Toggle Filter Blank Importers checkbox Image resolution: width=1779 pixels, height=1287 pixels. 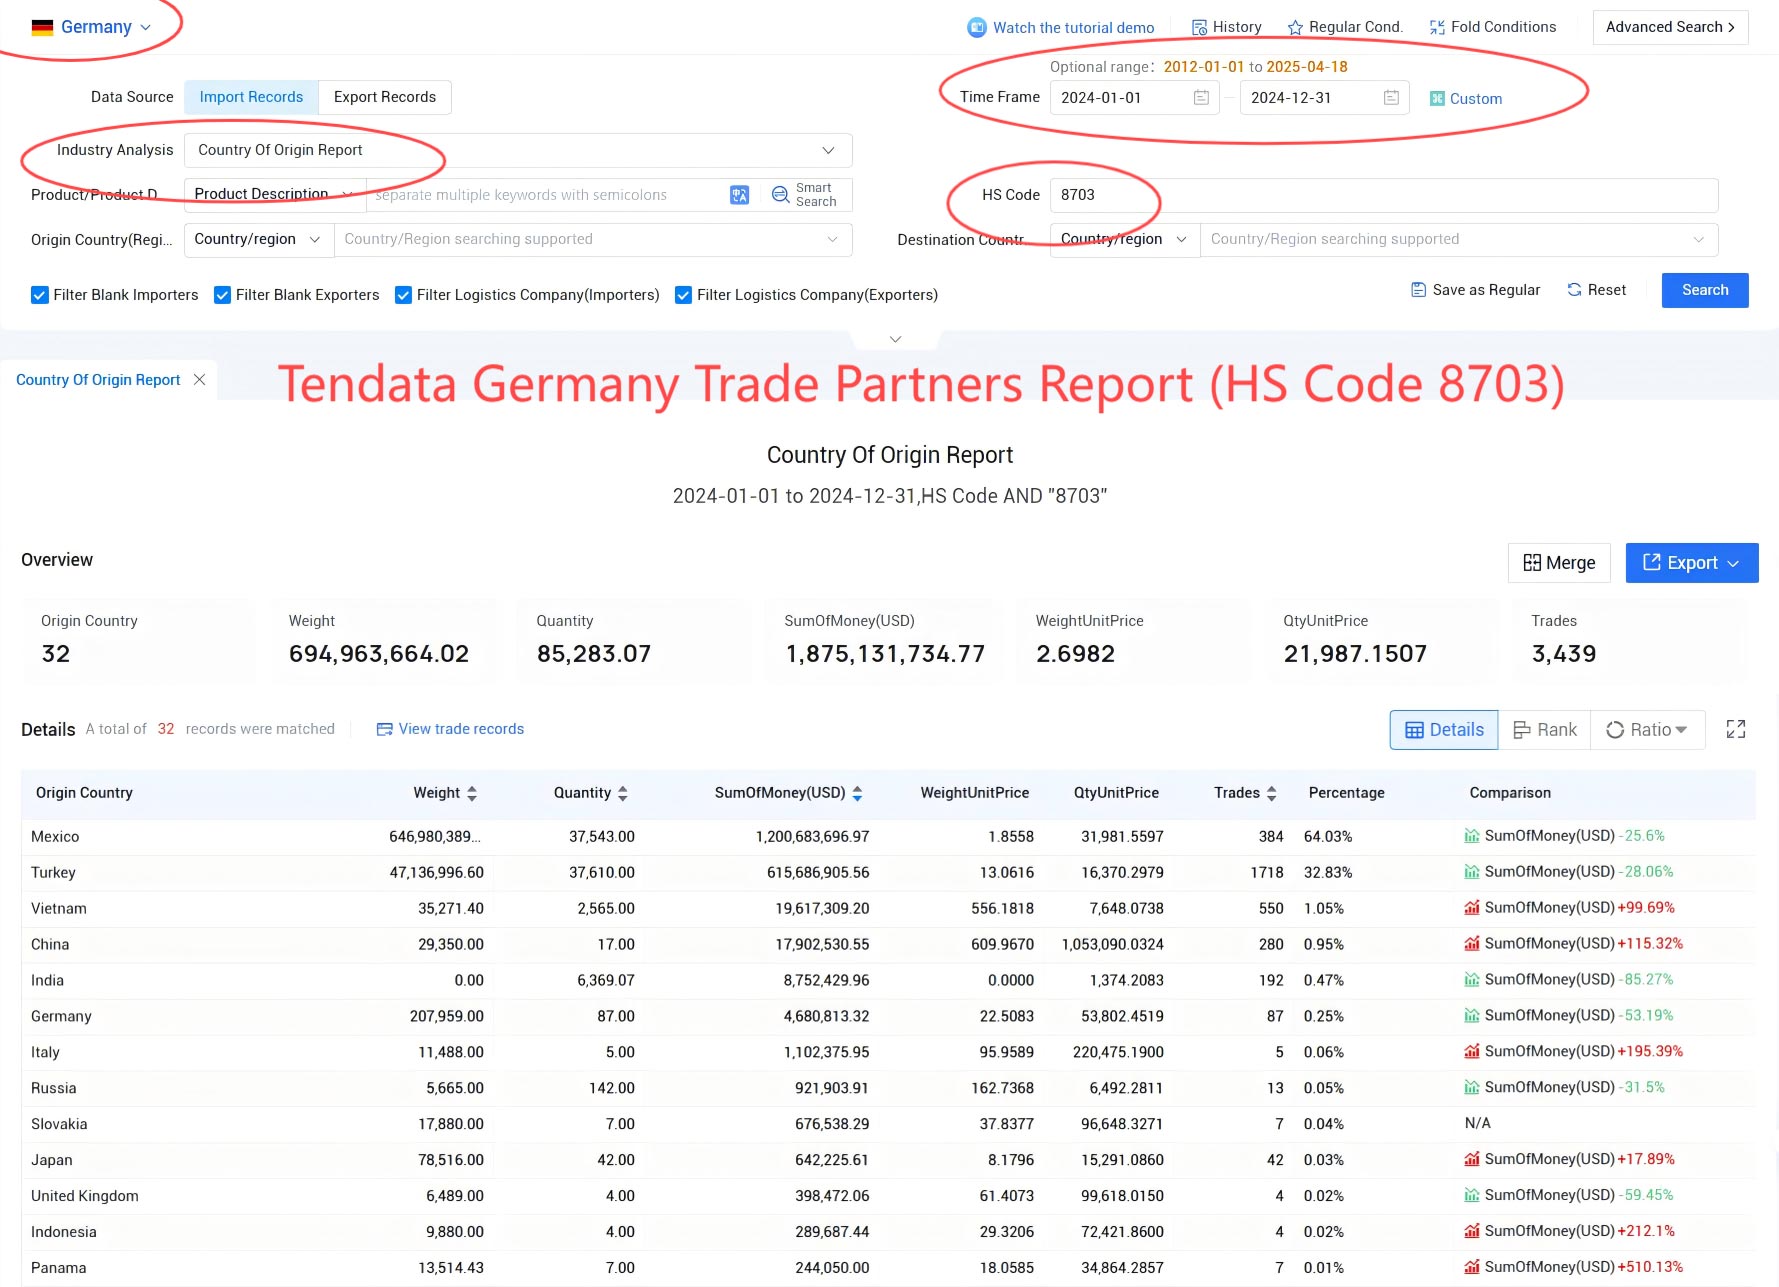click(40, 295)
